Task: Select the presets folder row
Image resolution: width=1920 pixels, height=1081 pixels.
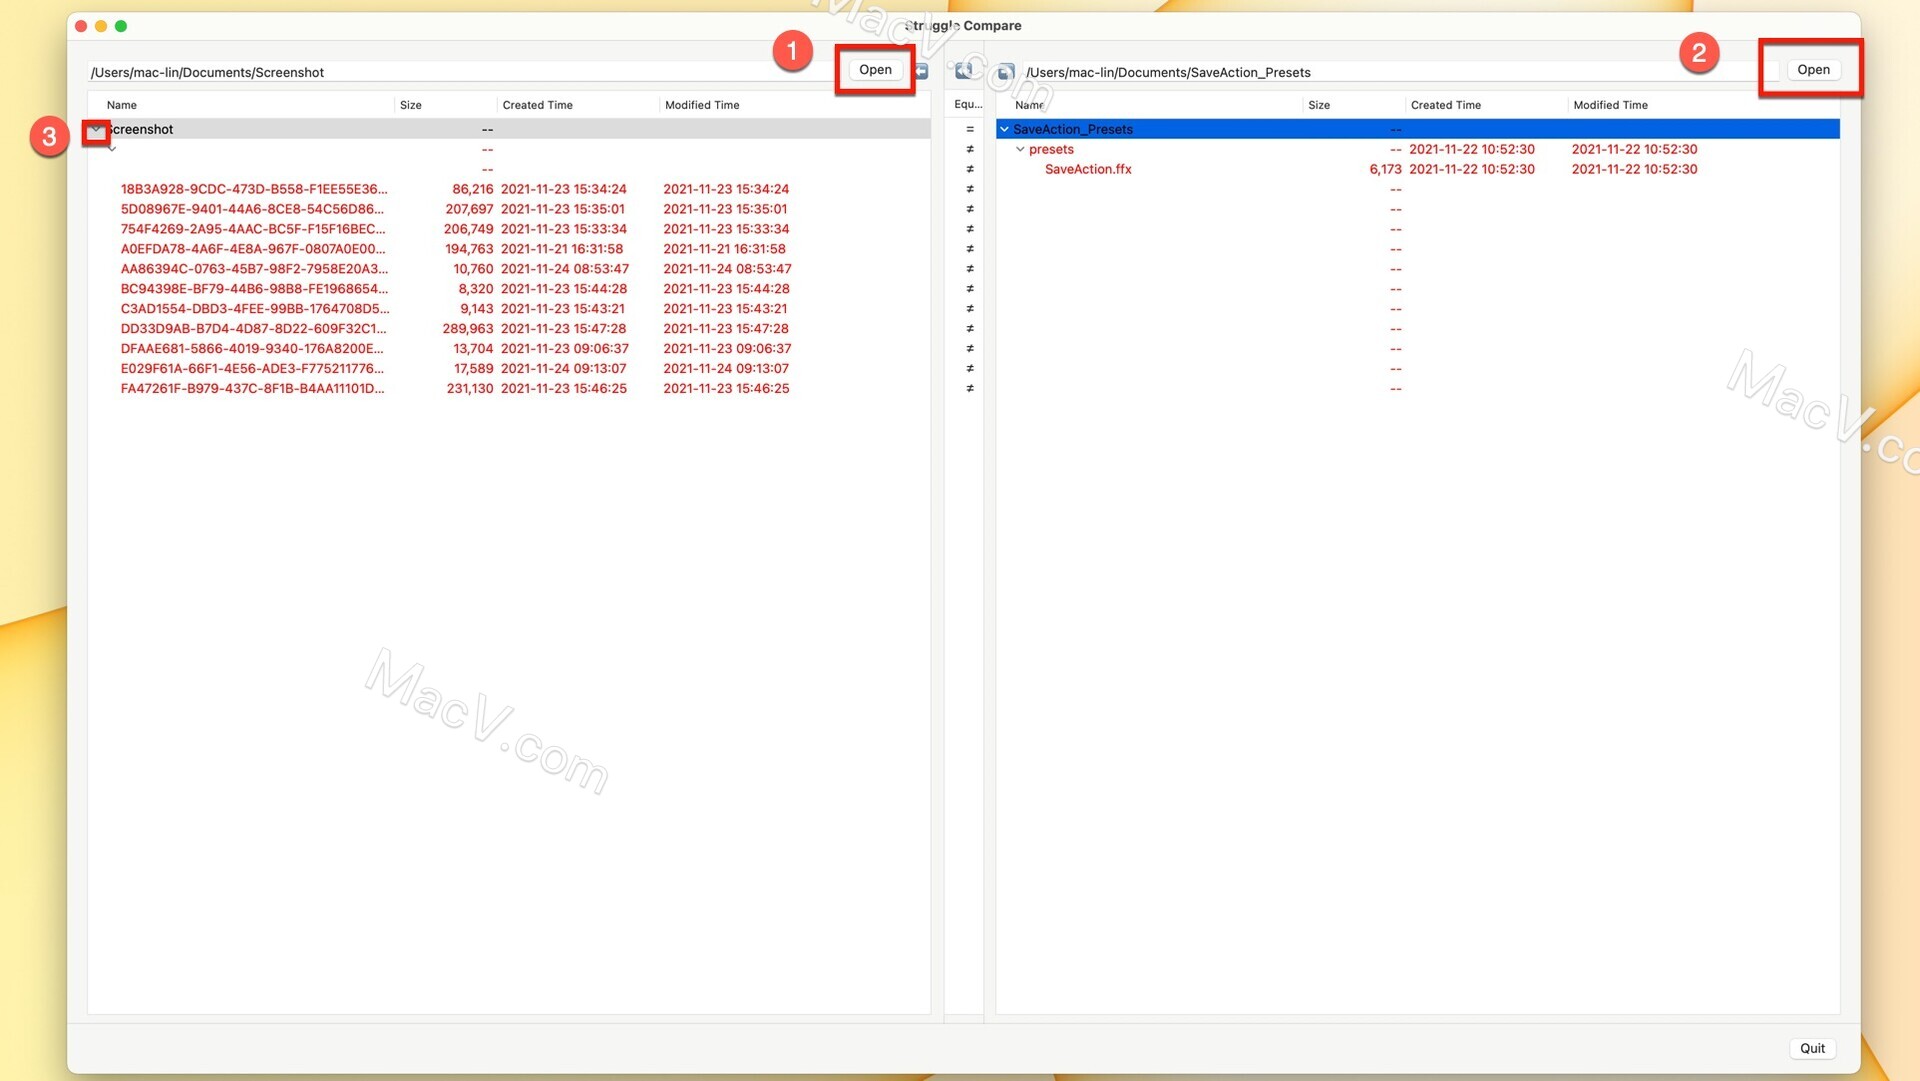Action: pos(1418,149)
